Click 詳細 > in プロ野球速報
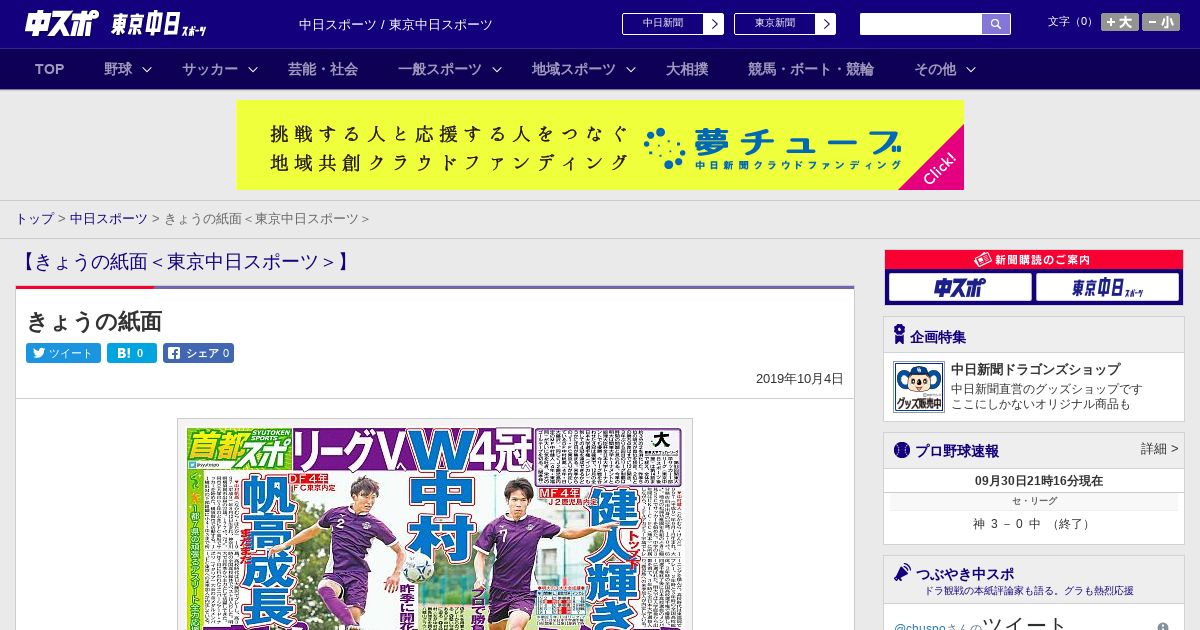The width and height of the screenshot is (1200, 630). coord(1159,449)
